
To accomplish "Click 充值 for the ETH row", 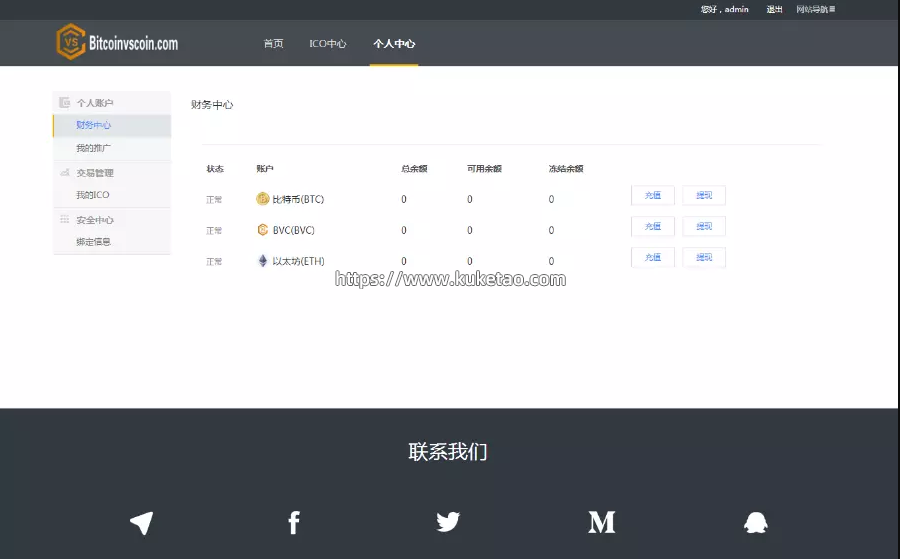I will coord(653,257).
